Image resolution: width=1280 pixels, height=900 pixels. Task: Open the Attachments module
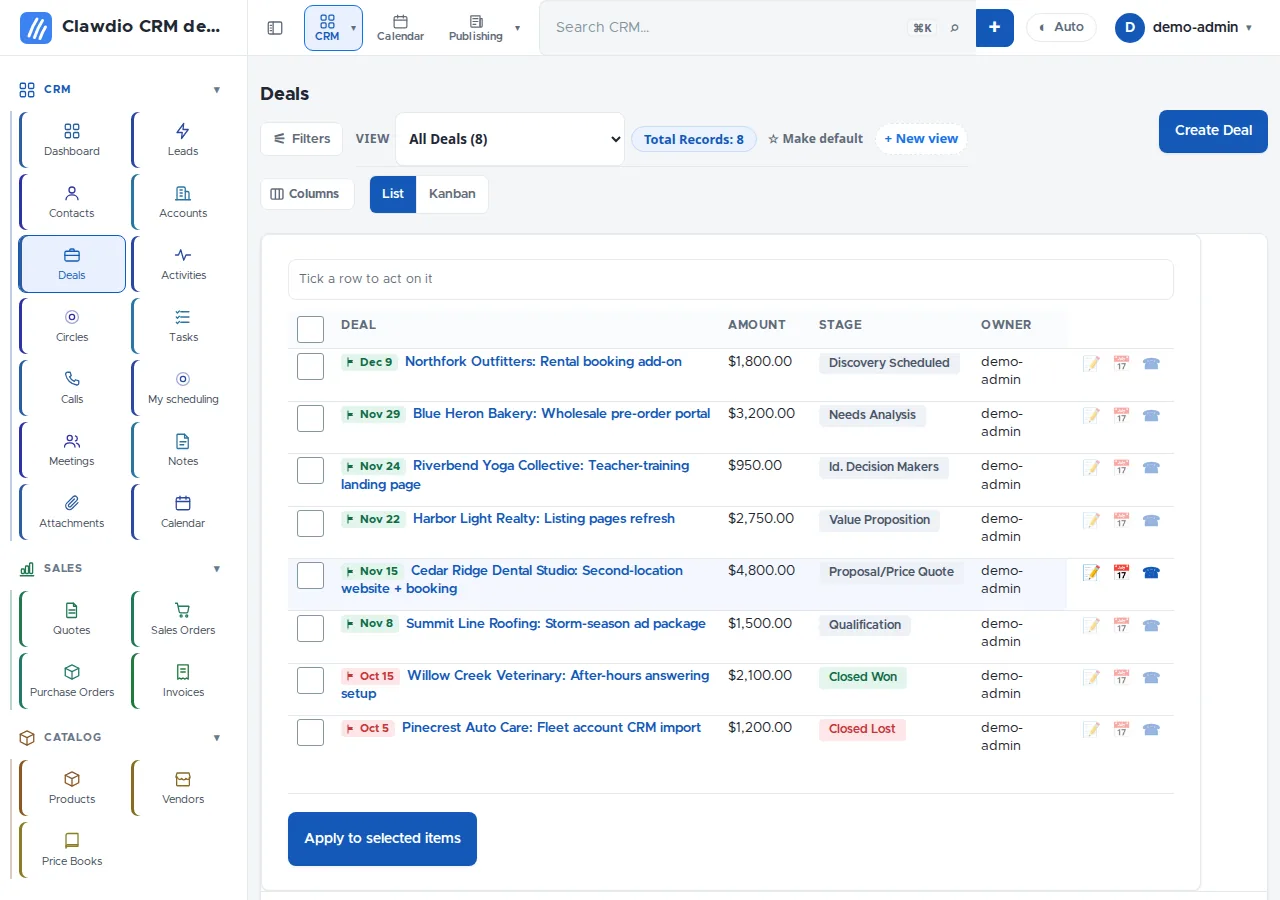coord(72,512)
